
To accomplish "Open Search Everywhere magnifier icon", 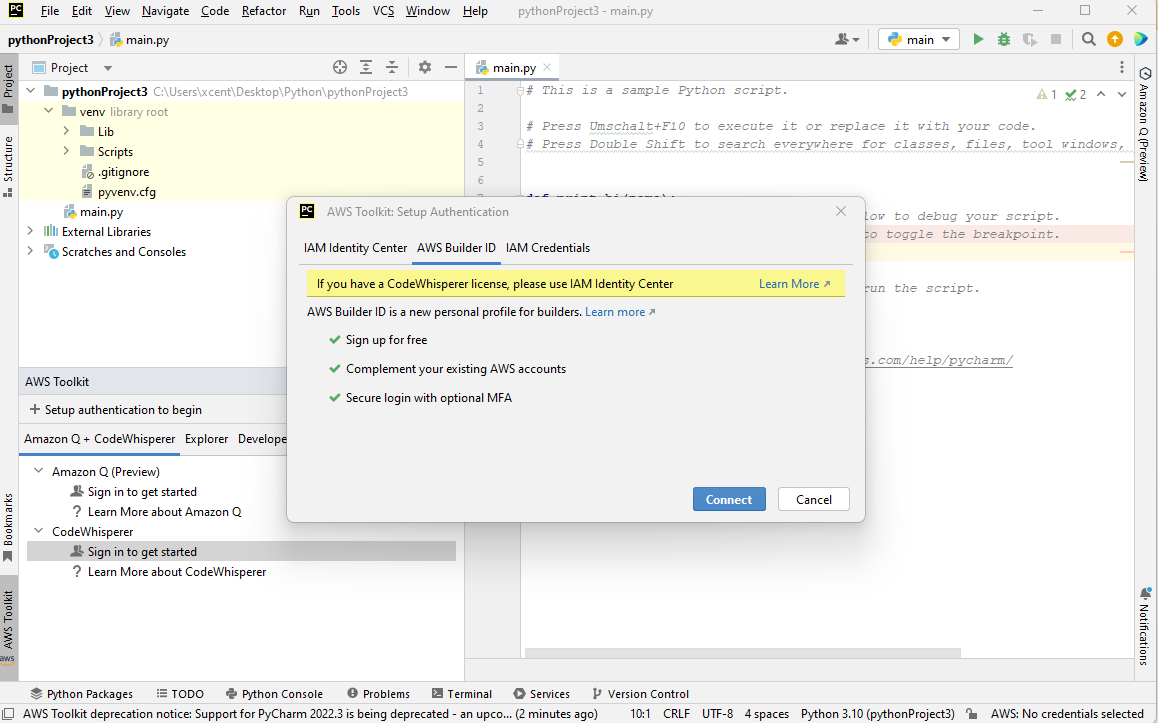I will (x=1089, y=39).
